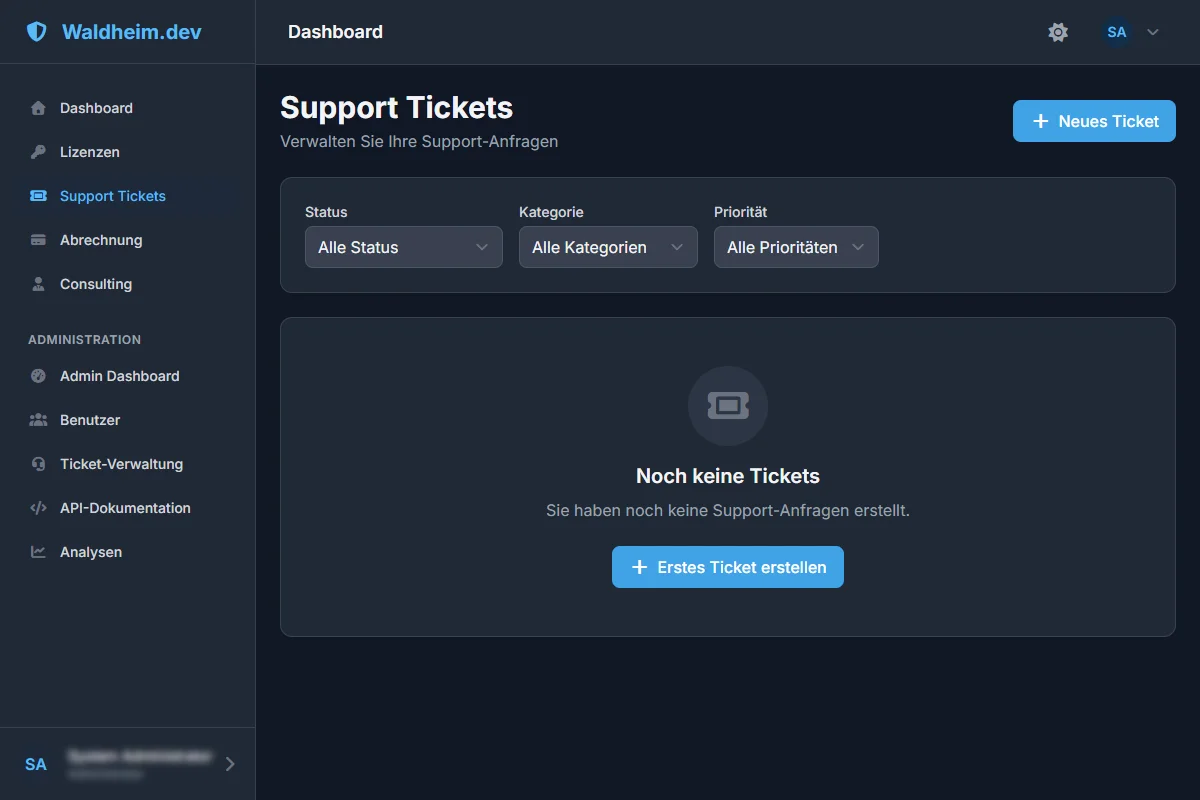Open the Priorität filter dropdown
Viewport: 1200px width, 800px height.
(x=796, y=247)
